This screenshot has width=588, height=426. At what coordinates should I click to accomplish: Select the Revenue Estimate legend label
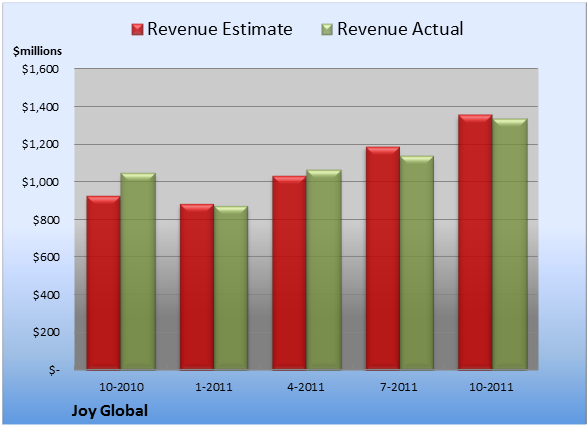tap(220, 29)
